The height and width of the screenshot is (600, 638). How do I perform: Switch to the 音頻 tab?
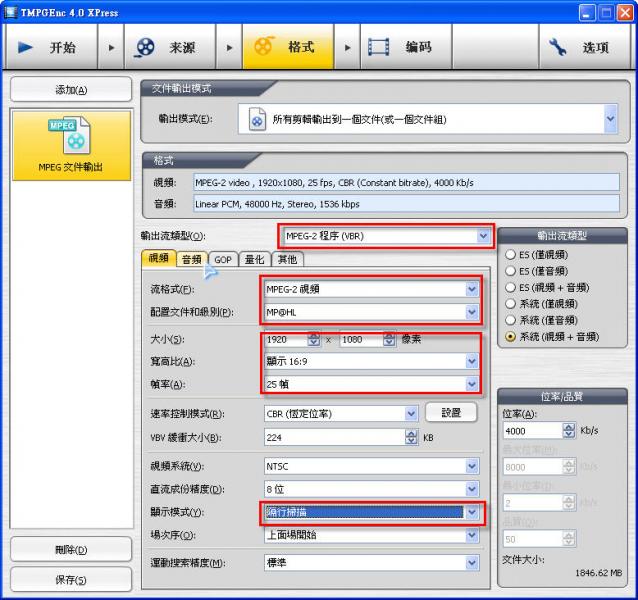click(191, 259)
